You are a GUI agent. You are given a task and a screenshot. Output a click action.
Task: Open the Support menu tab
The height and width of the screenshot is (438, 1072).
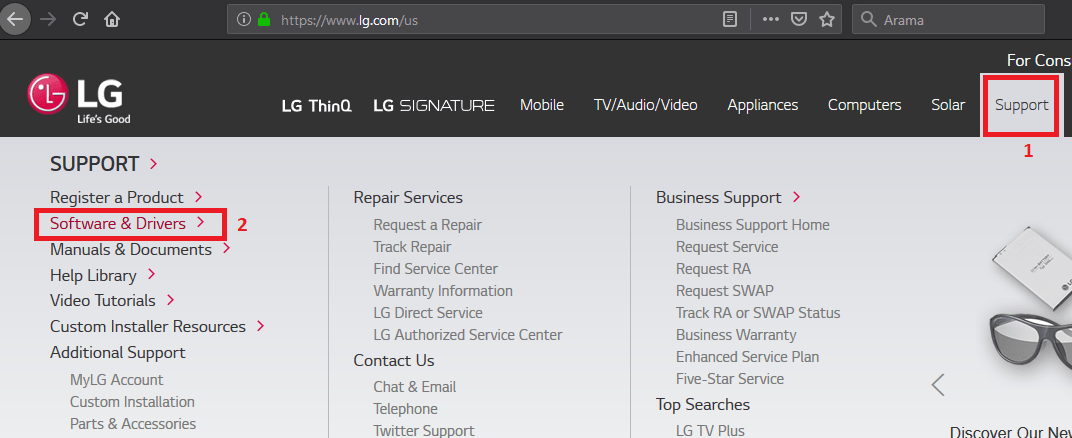coord(1021,105)
